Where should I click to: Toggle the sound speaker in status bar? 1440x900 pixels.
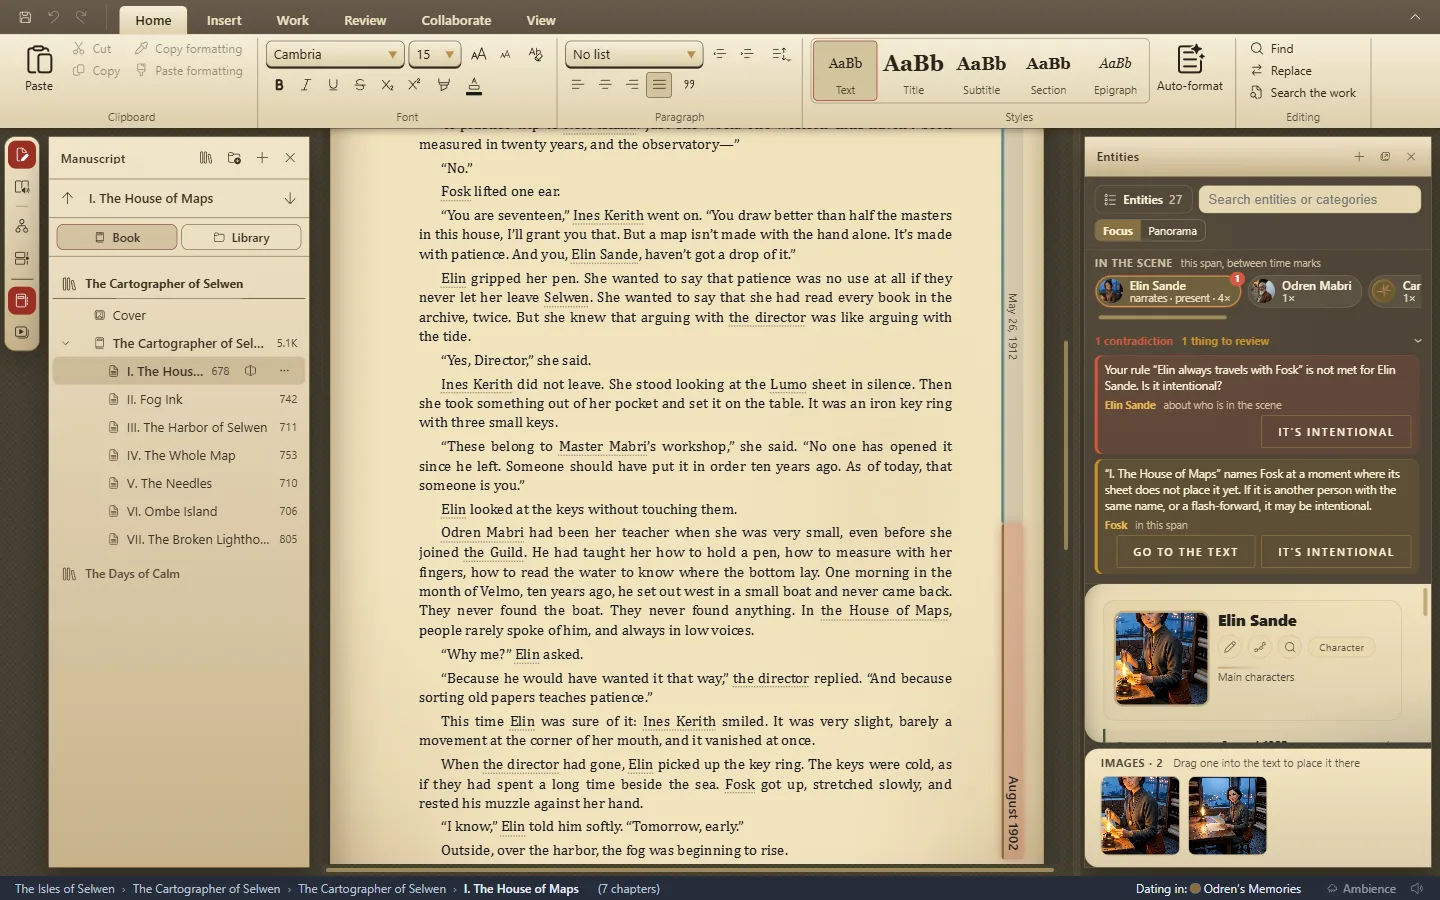(x=1417, y=888)
